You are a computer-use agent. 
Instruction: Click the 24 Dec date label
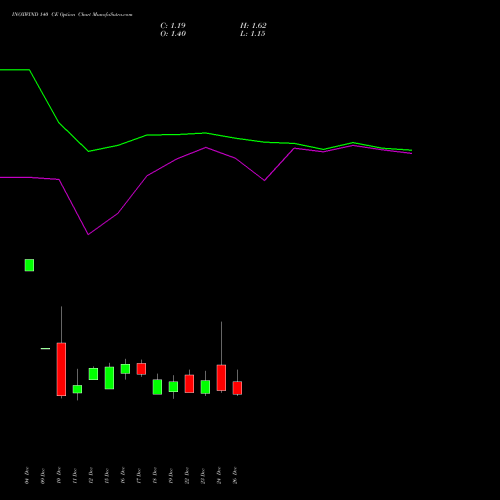[219, 476]
